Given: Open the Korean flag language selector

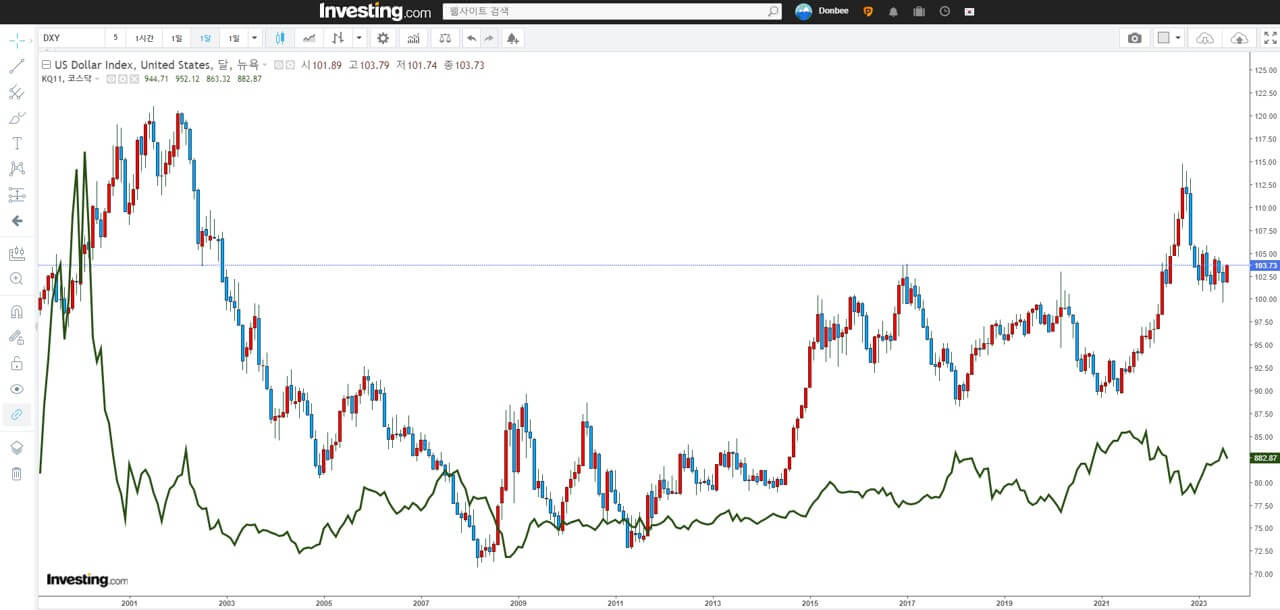Looking at the screenshot, I should tap(969, 11).
